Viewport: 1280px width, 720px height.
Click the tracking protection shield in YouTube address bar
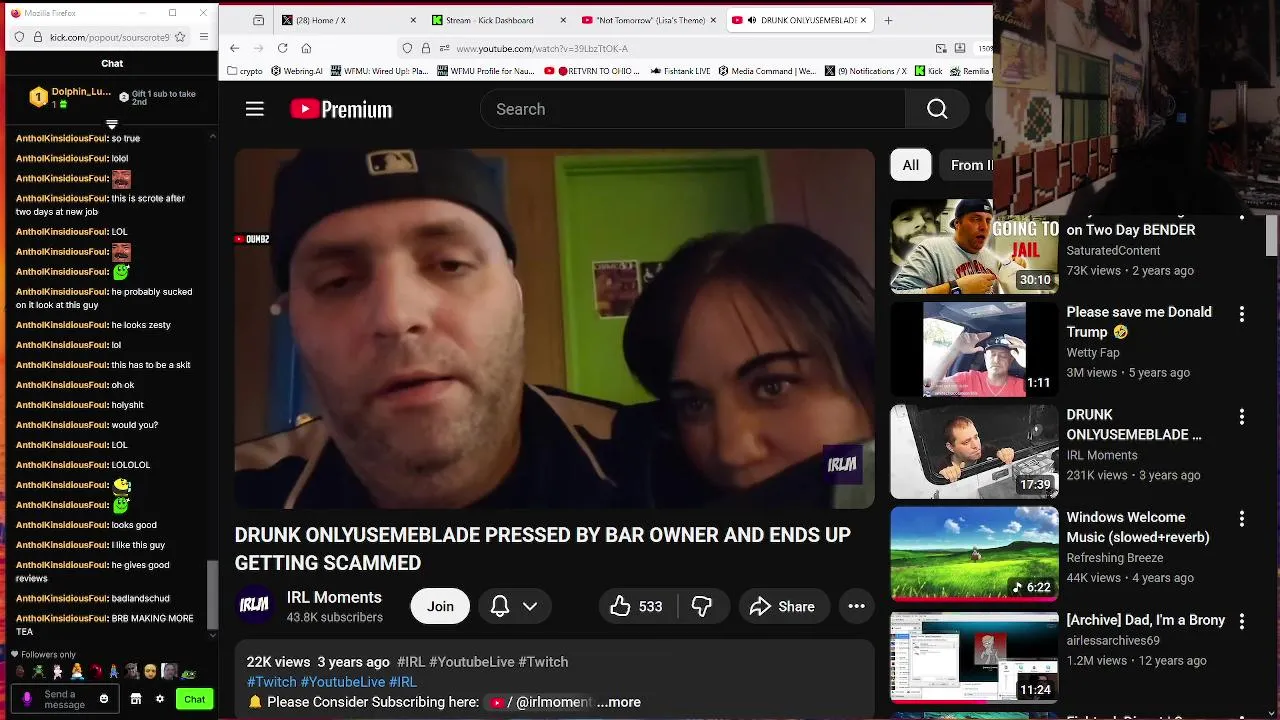(x=407, y=48)
